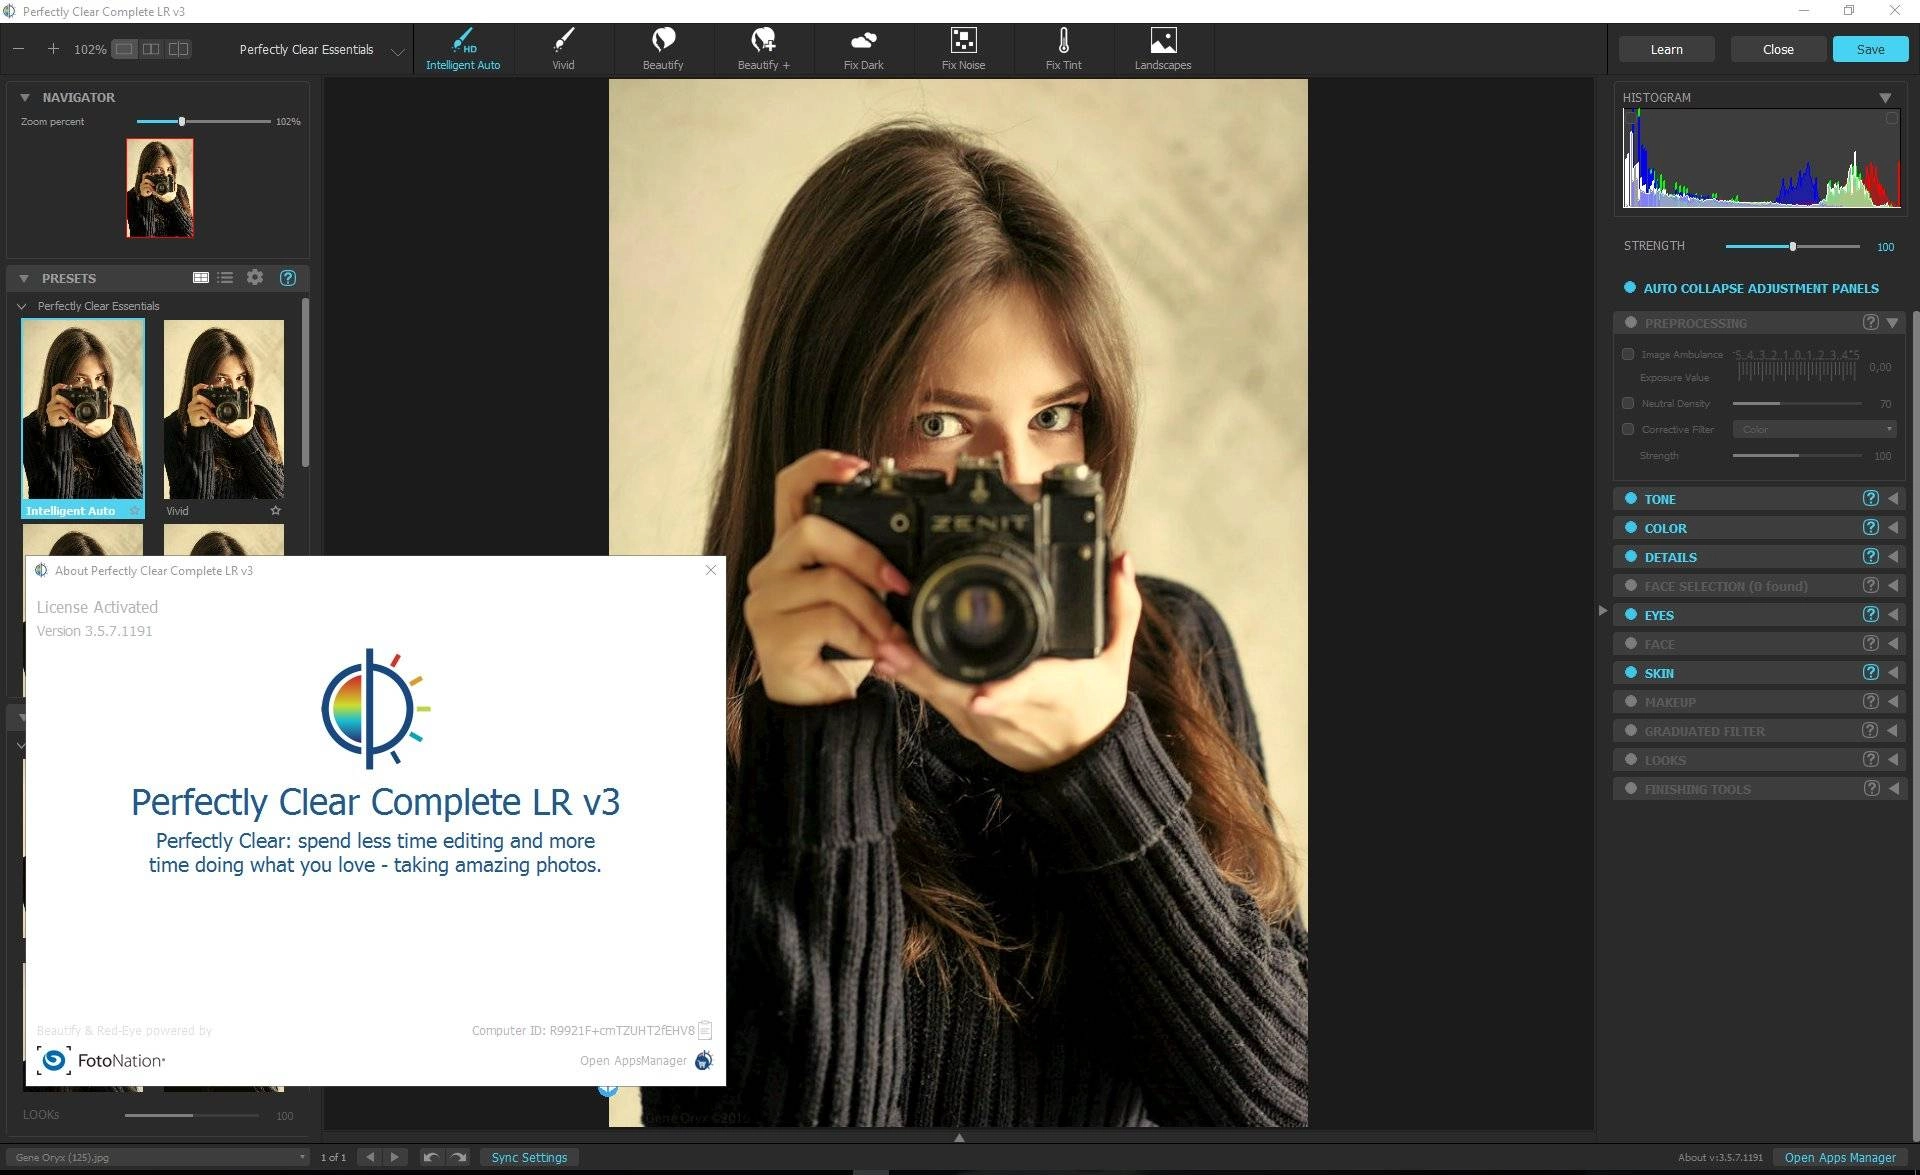This screenshot has width=1920, height=1175.
Task: Apply the Intelligent Auto preset in toolbar
Action: point(463,49)
